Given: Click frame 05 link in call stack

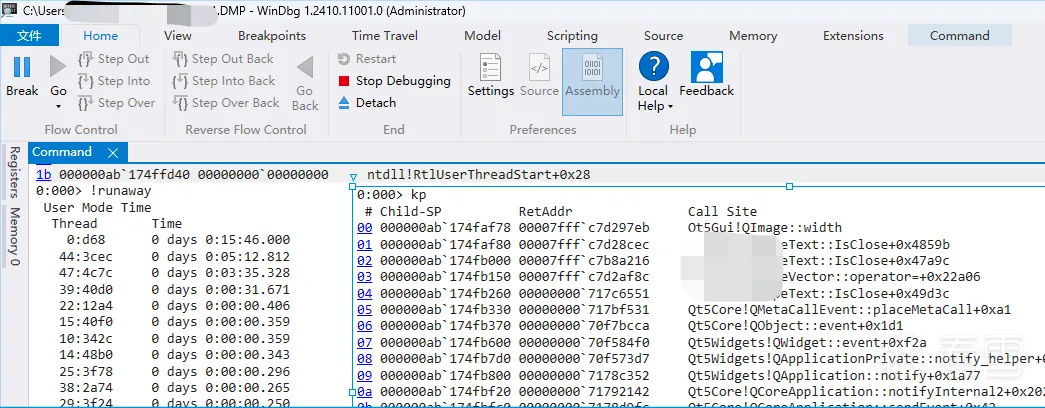Looking at the screenshot, I should [x=365, y=310].
